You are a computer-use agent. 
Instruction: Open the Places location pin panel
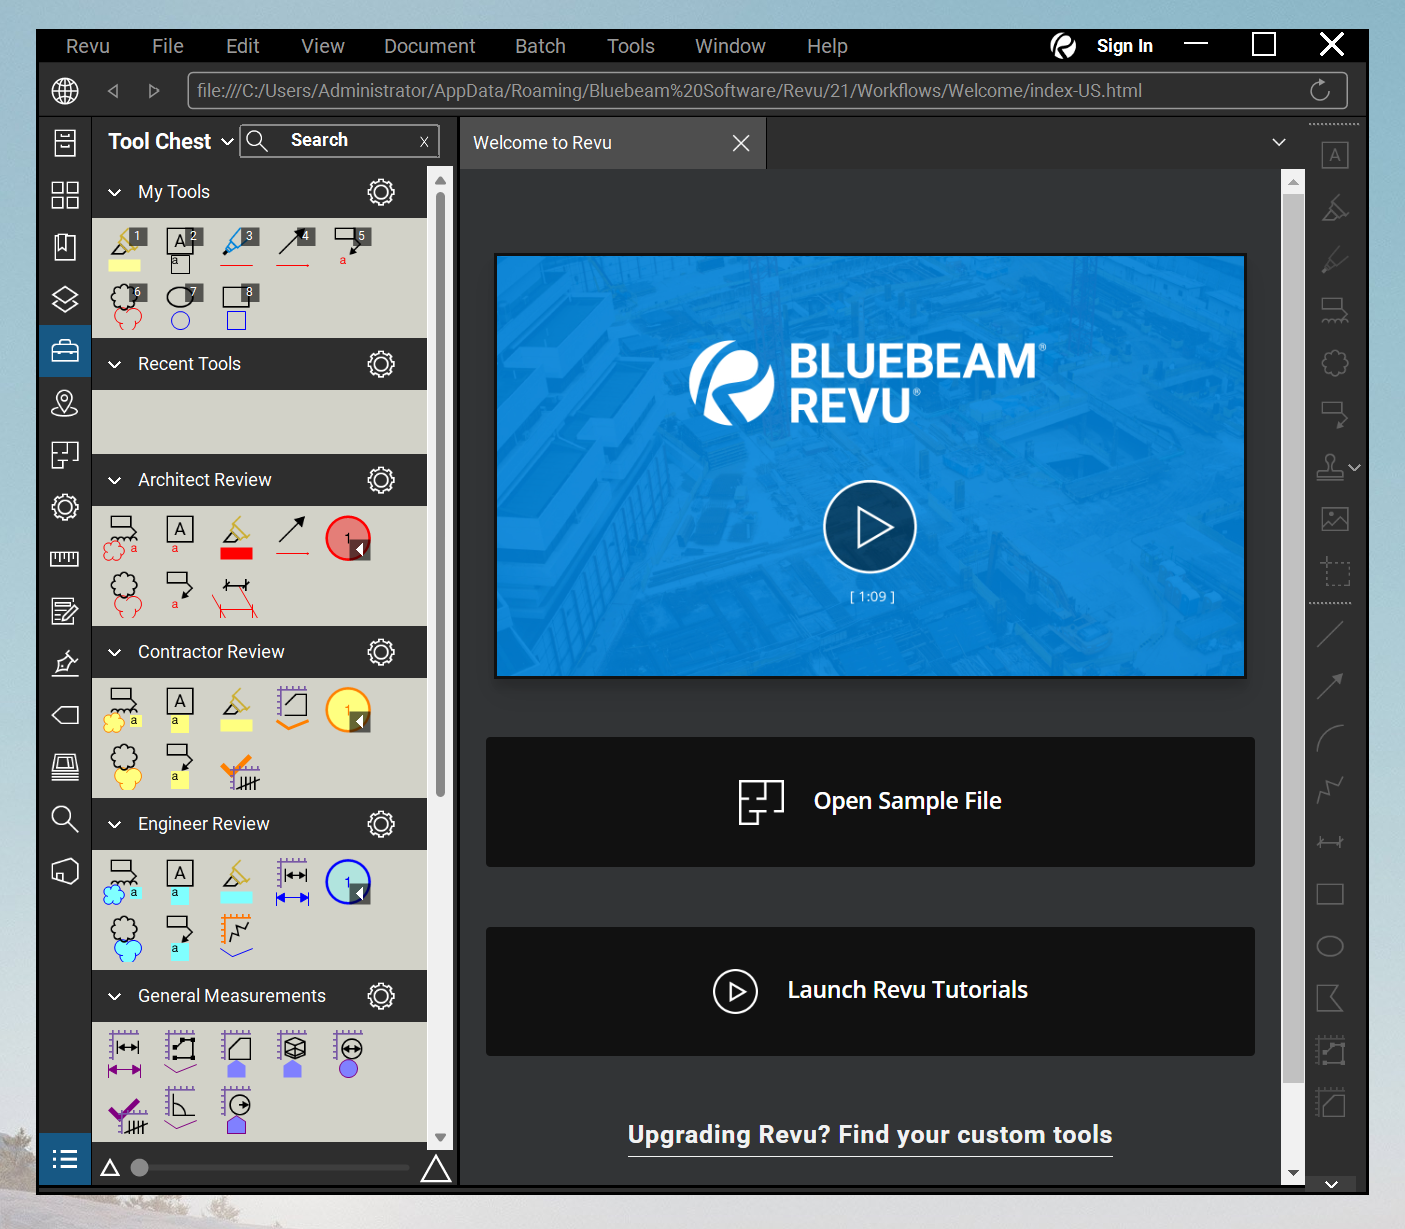[x=65, y=403]
